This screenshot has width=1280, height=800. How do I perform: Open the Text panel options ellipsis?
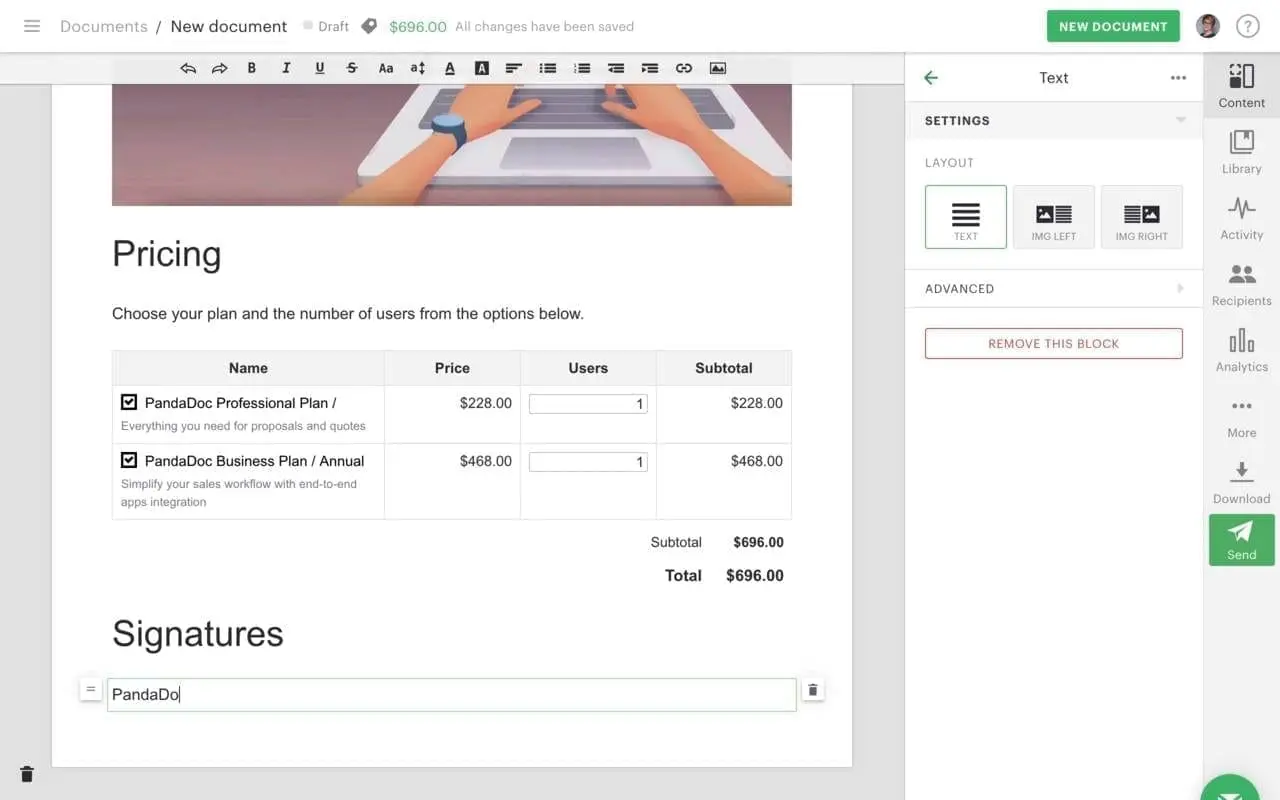pyautogui.click(x=1178, y=78)
